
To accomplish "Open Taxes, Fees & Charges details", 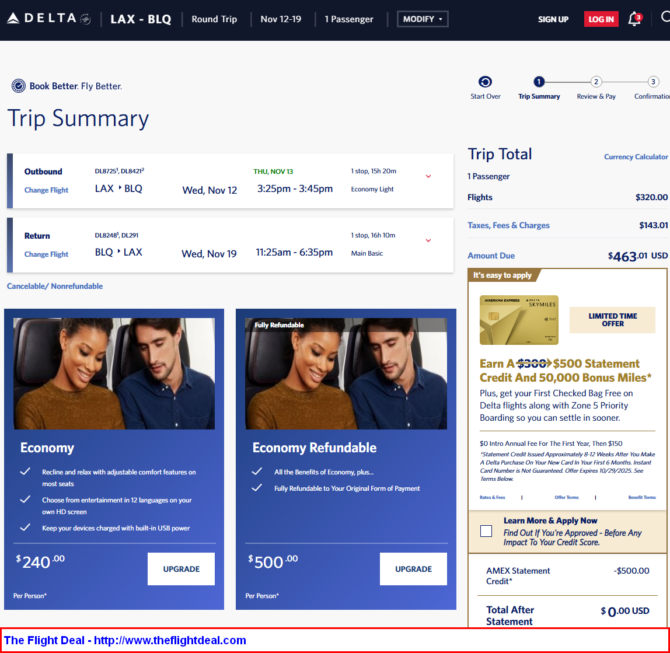I will (x=508, y=225).
